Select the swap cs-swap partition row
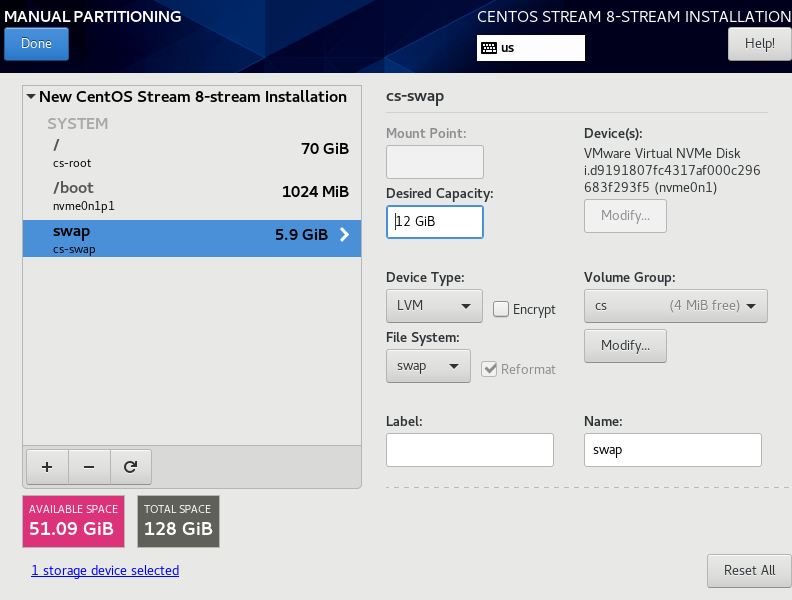 coord(192,238)
